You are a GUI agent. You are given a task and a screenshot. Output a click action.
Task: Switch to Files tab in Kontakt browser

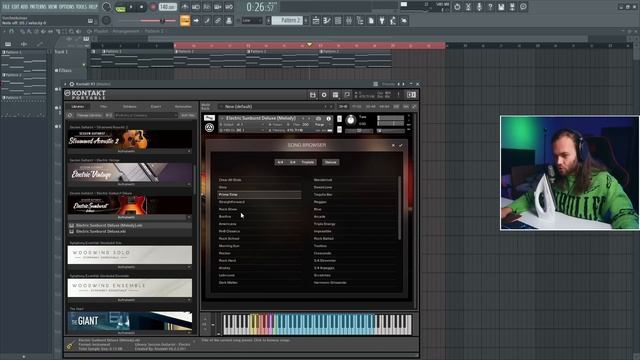[x=104, y=107]
